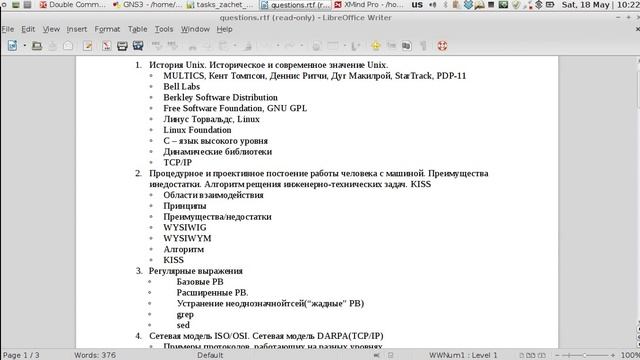Open the Help menu
Screen dimensions: 640x360
click(224, 29)
